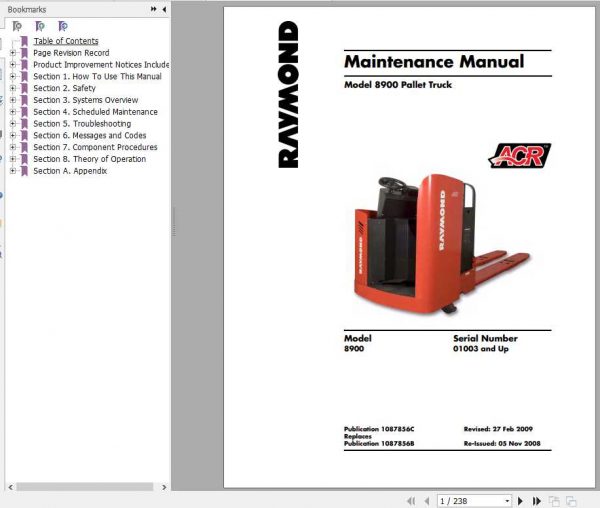Click the panel splitter handle between panes
The height and width of the screenshot is (508, 600).
coord(174,222)
